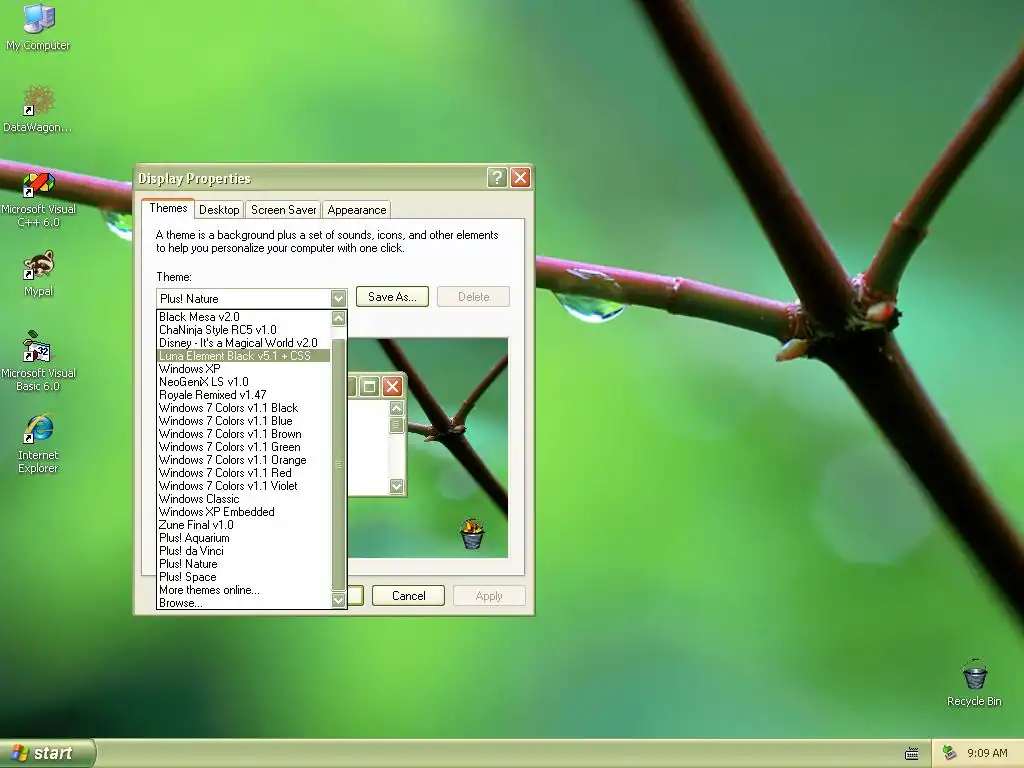
Task: Click the on-screen keyboard tray icon
Action: point(912,754)
